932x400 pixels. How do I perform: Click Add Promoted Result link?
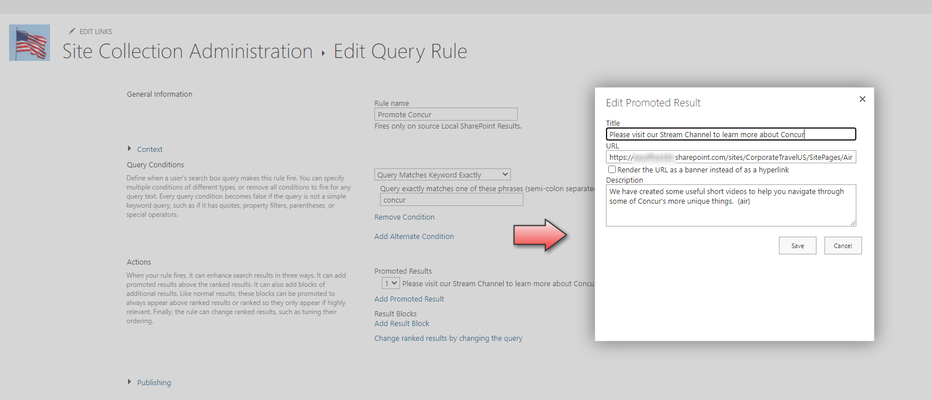point(409,299)
